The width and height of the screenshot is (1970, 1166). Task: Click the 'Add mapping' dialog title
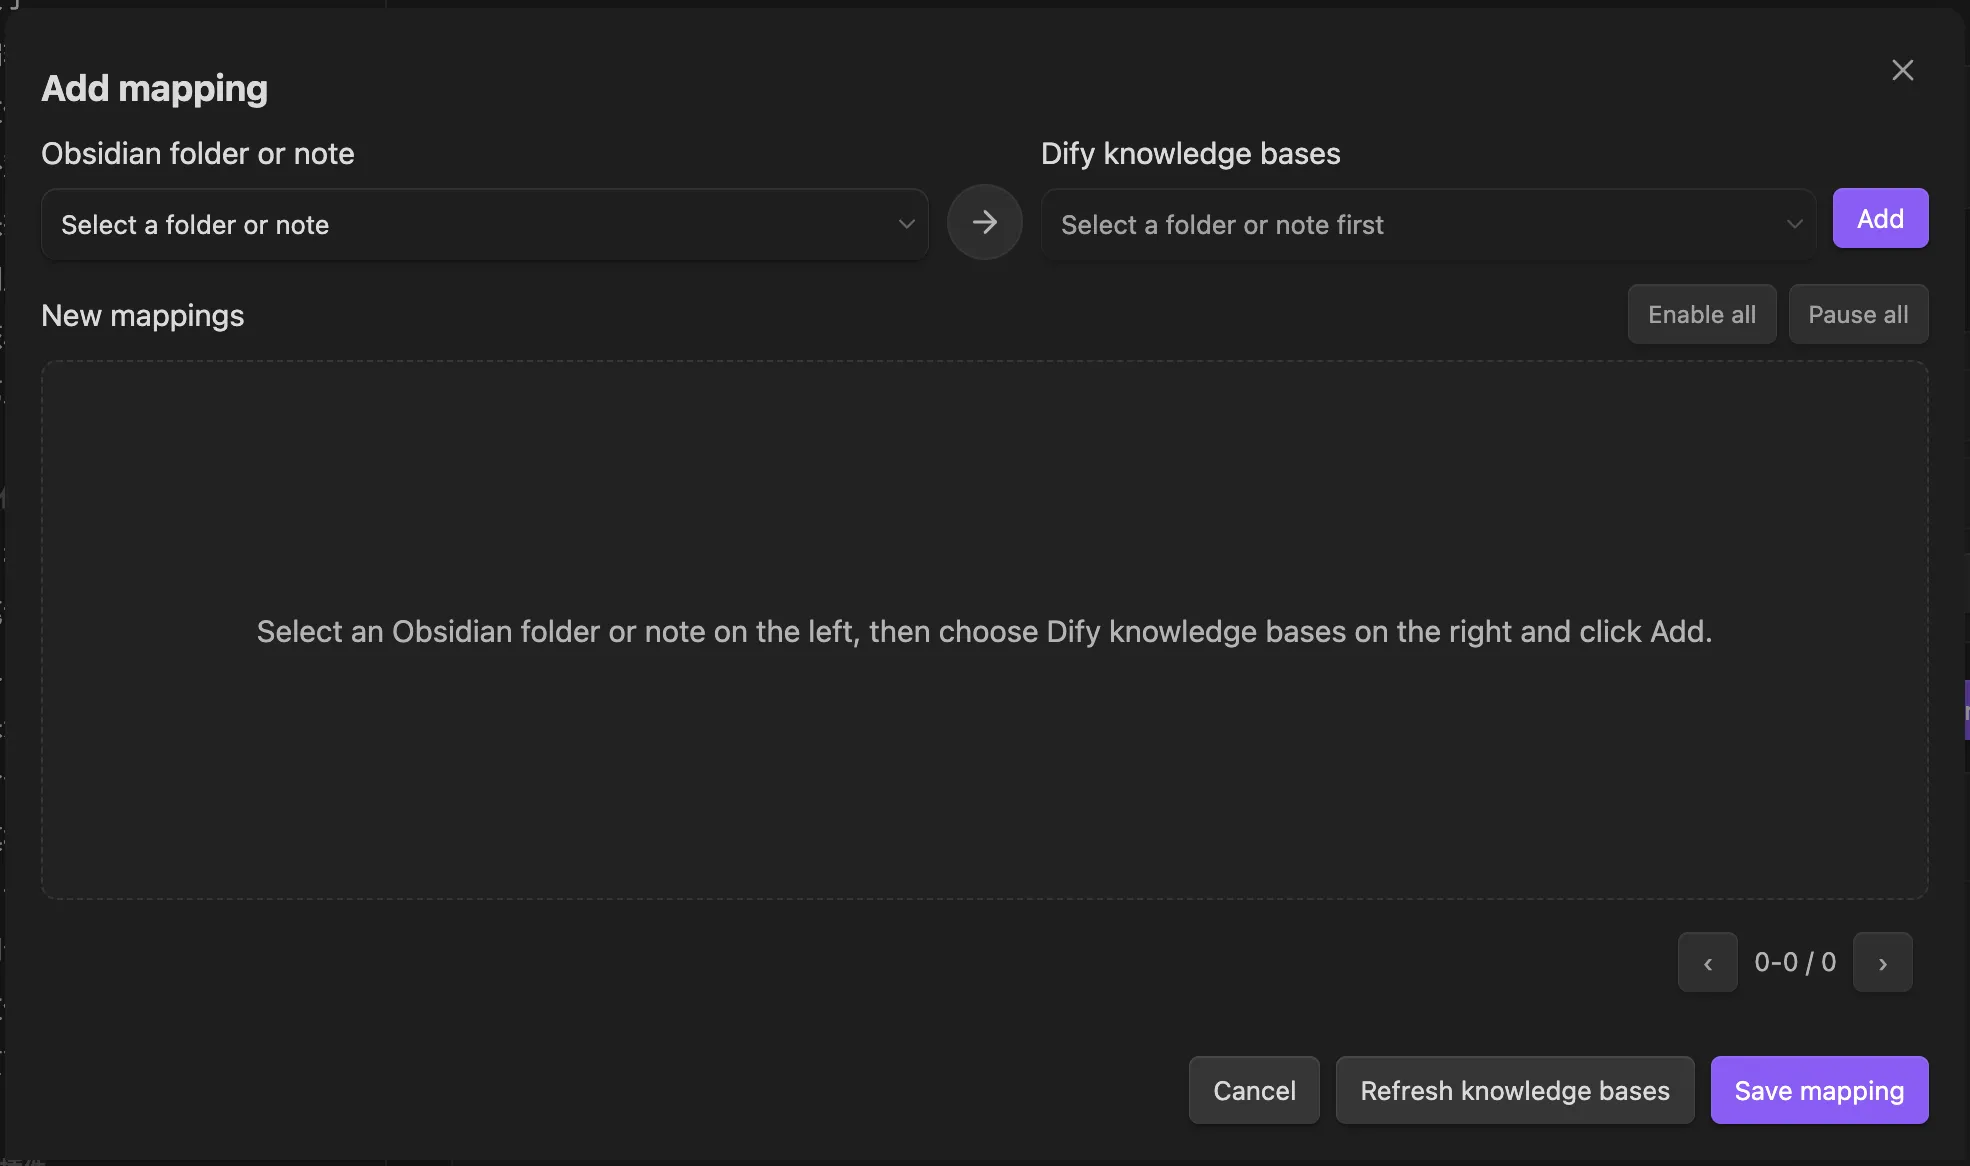click(155, 88)
